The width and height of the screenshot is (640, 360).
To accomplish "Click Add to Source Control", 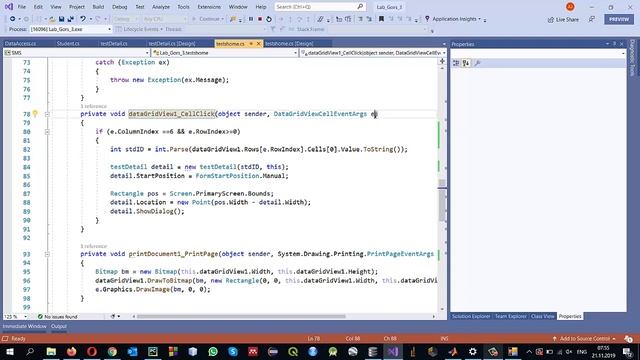I will point(584,339).
